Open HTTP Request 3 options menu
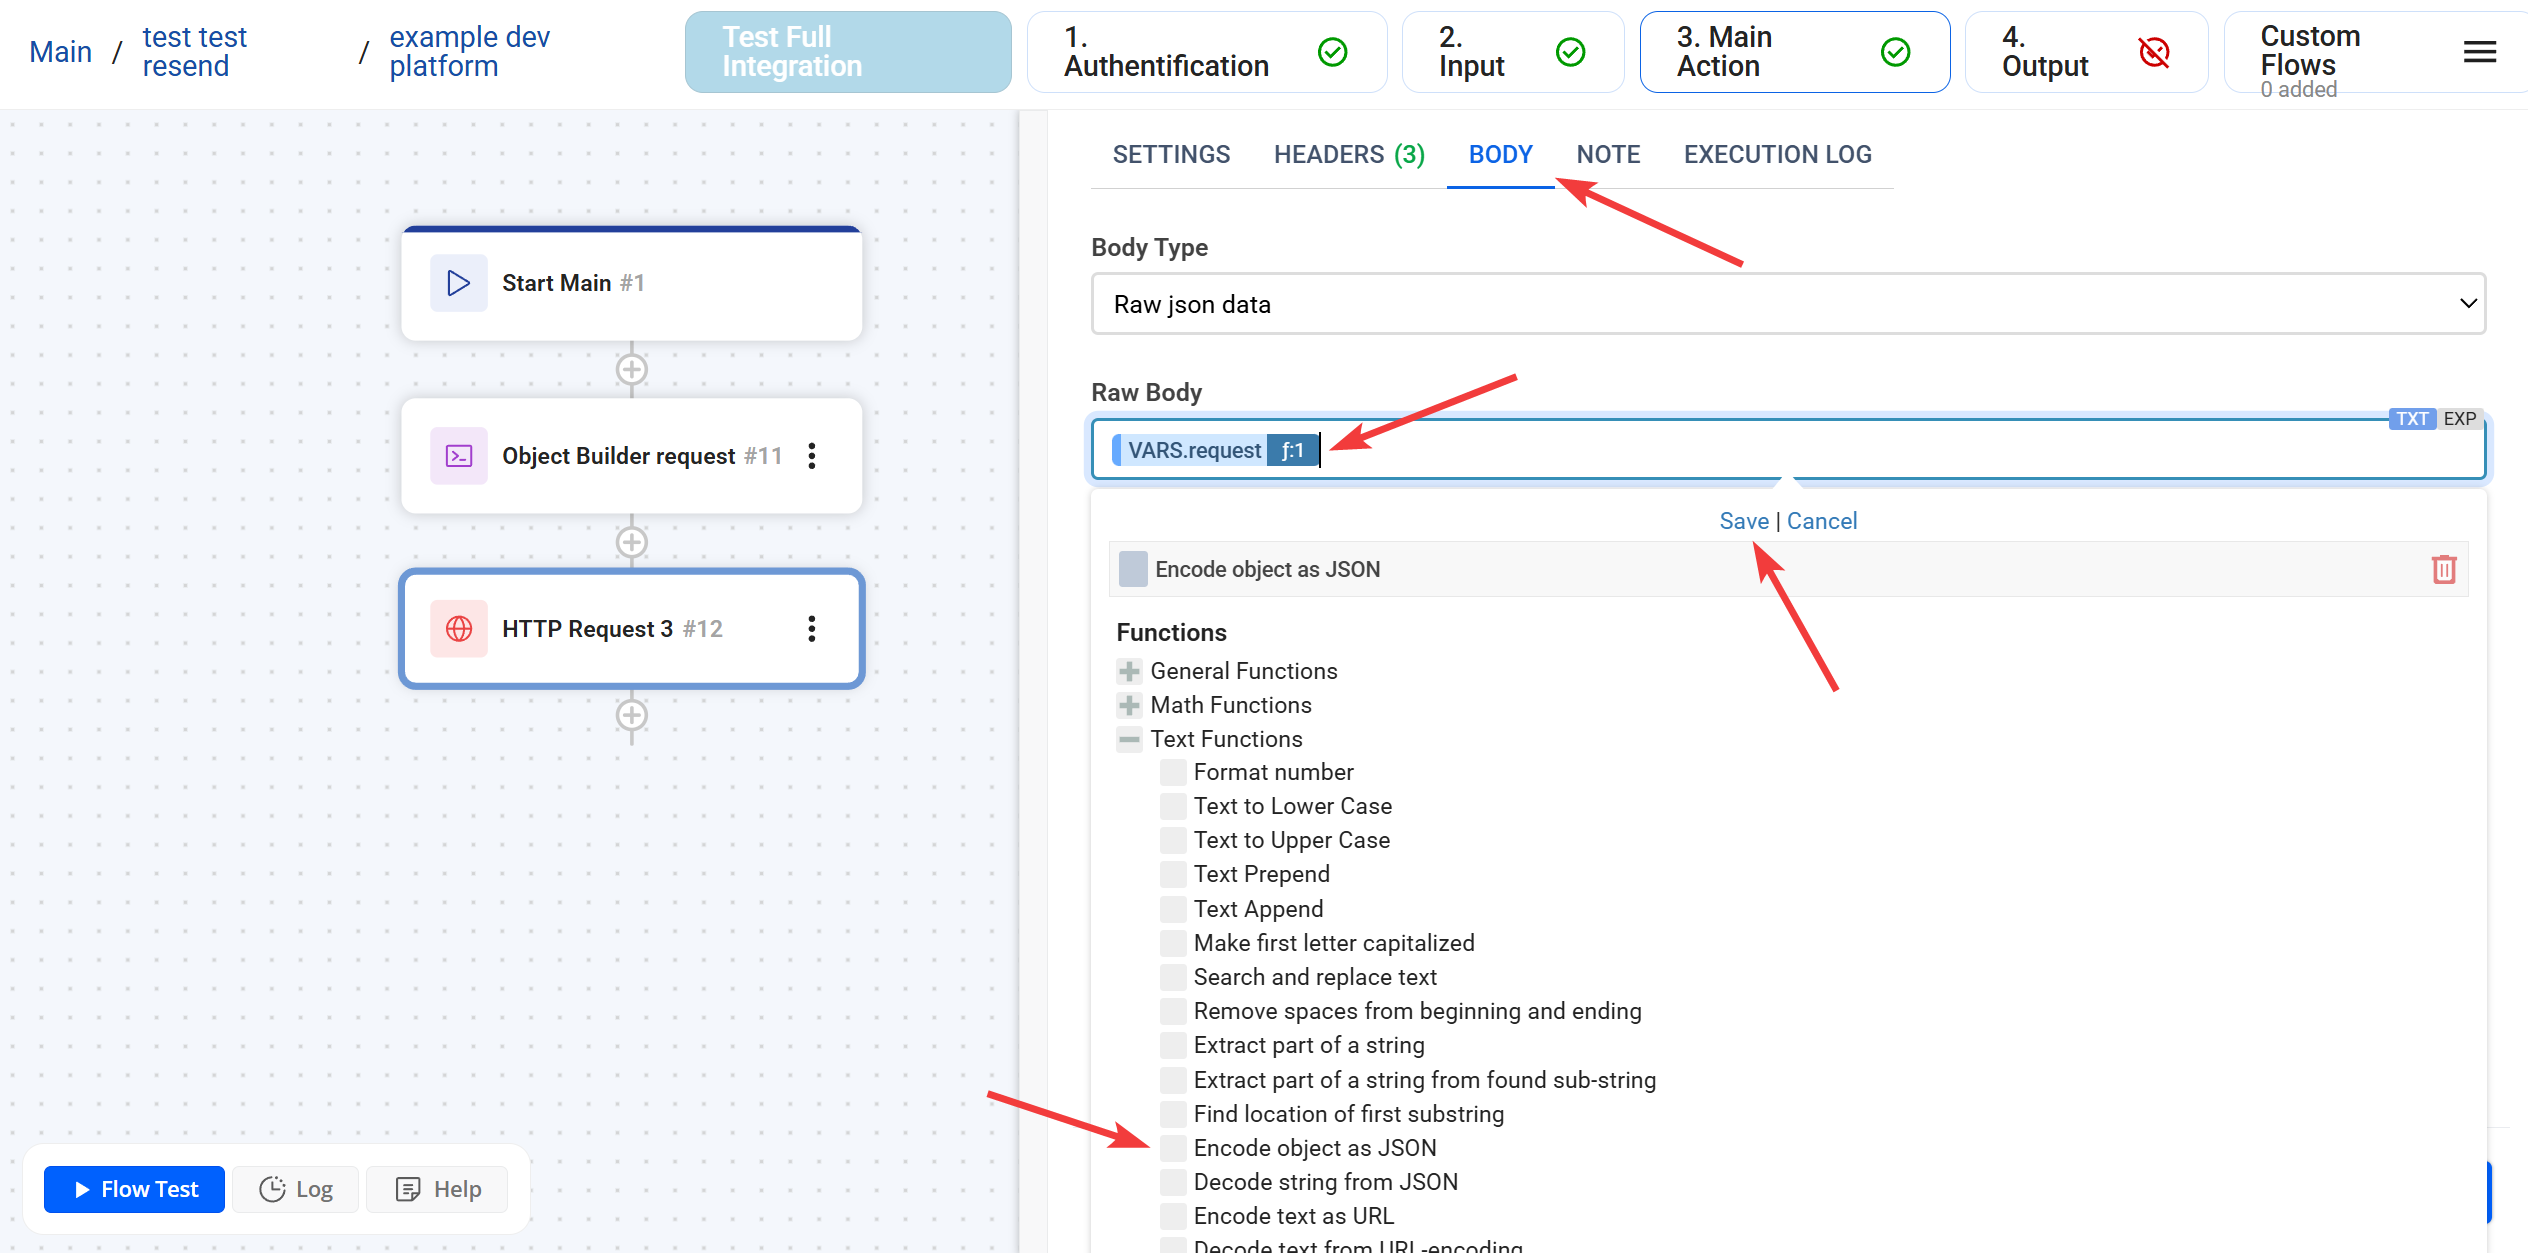This screenshot has height=1253, width=2528. (x=811, y=628)
